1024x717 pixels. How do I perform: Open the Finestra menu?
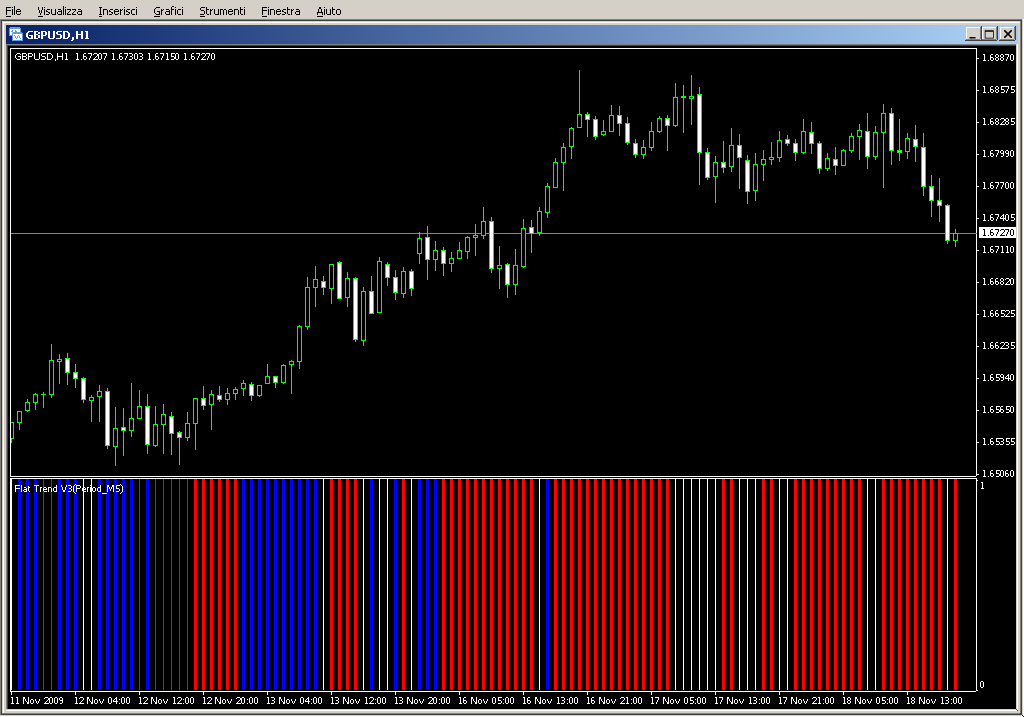tap(280, 11)
